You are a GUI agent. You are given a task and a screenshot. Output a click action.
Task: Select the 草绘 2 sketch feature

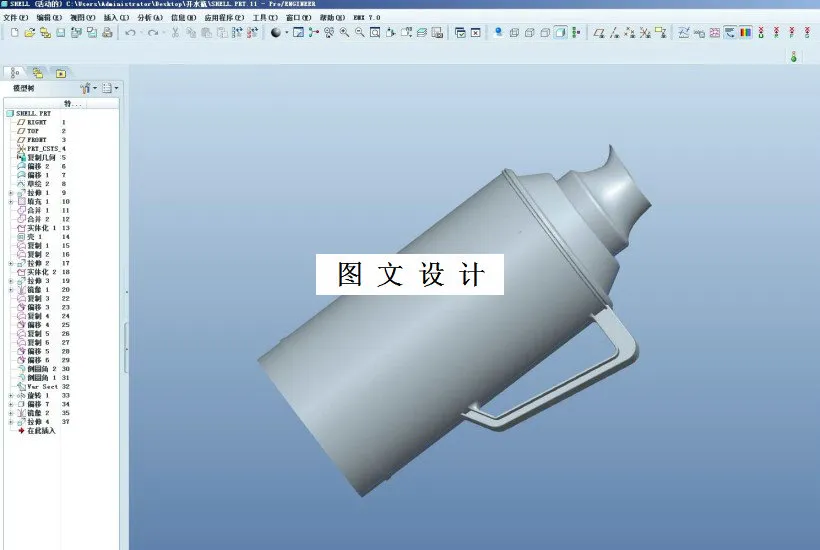pos(33,184)
